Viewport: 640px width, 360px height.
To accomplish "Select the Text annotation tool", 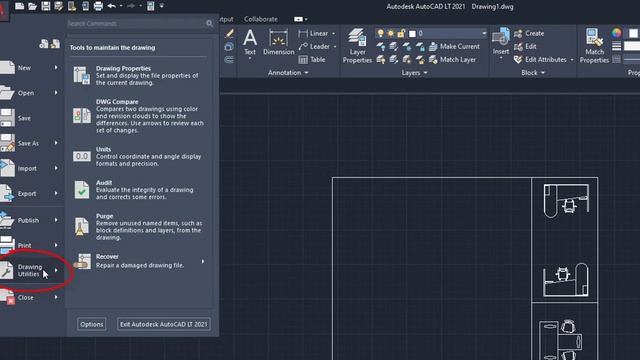I will click(250, 43).
